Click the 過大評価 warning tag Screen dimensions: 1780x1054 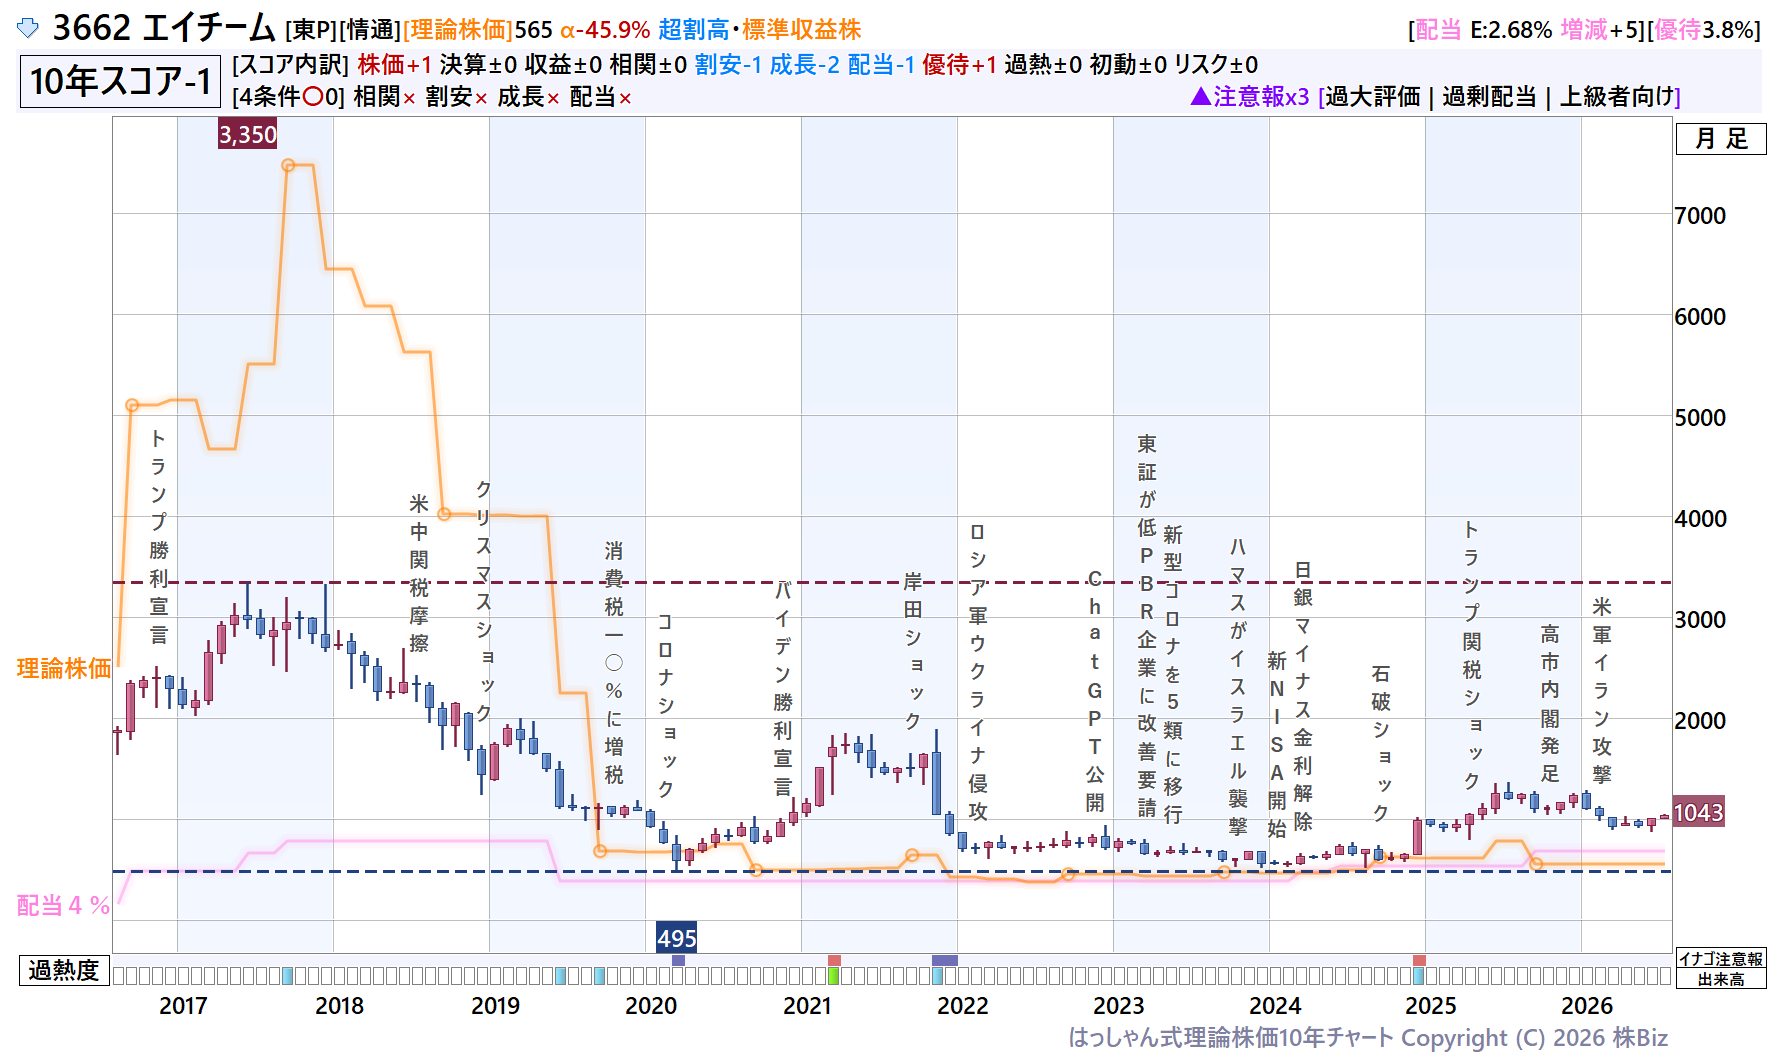(x=1373, y=97)
